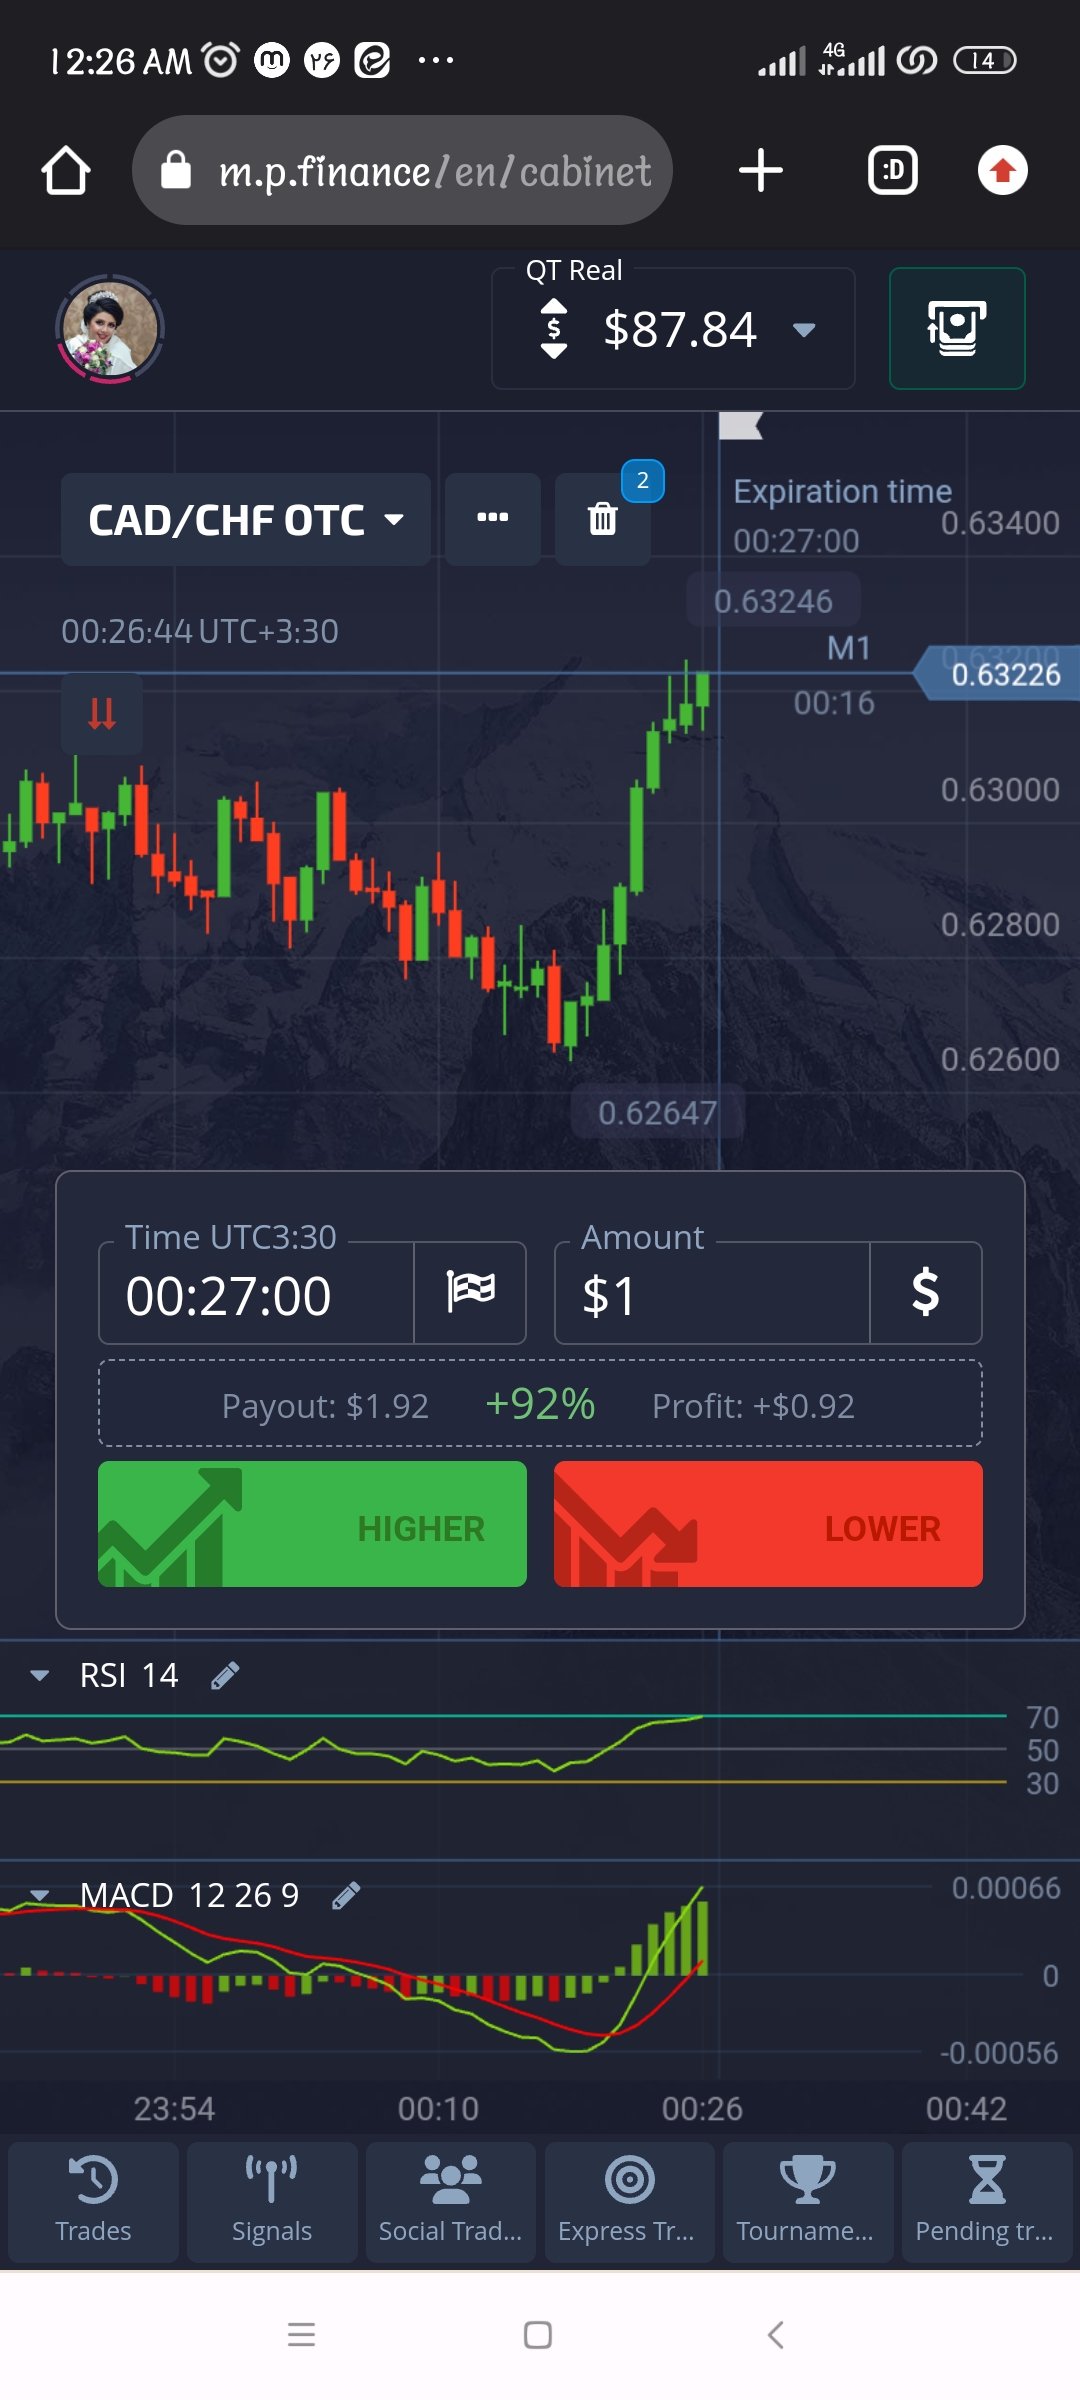Open the tab switcher icon

[892, 171]
